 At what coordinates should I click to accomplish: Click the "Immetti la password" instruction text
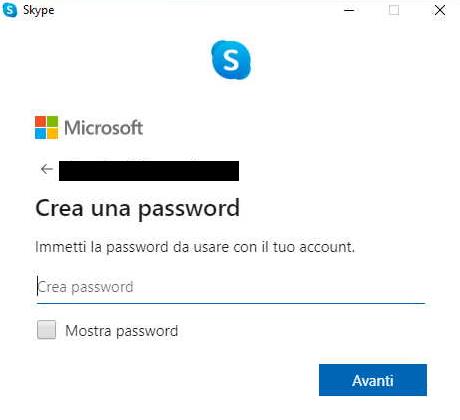pos(195,248)
